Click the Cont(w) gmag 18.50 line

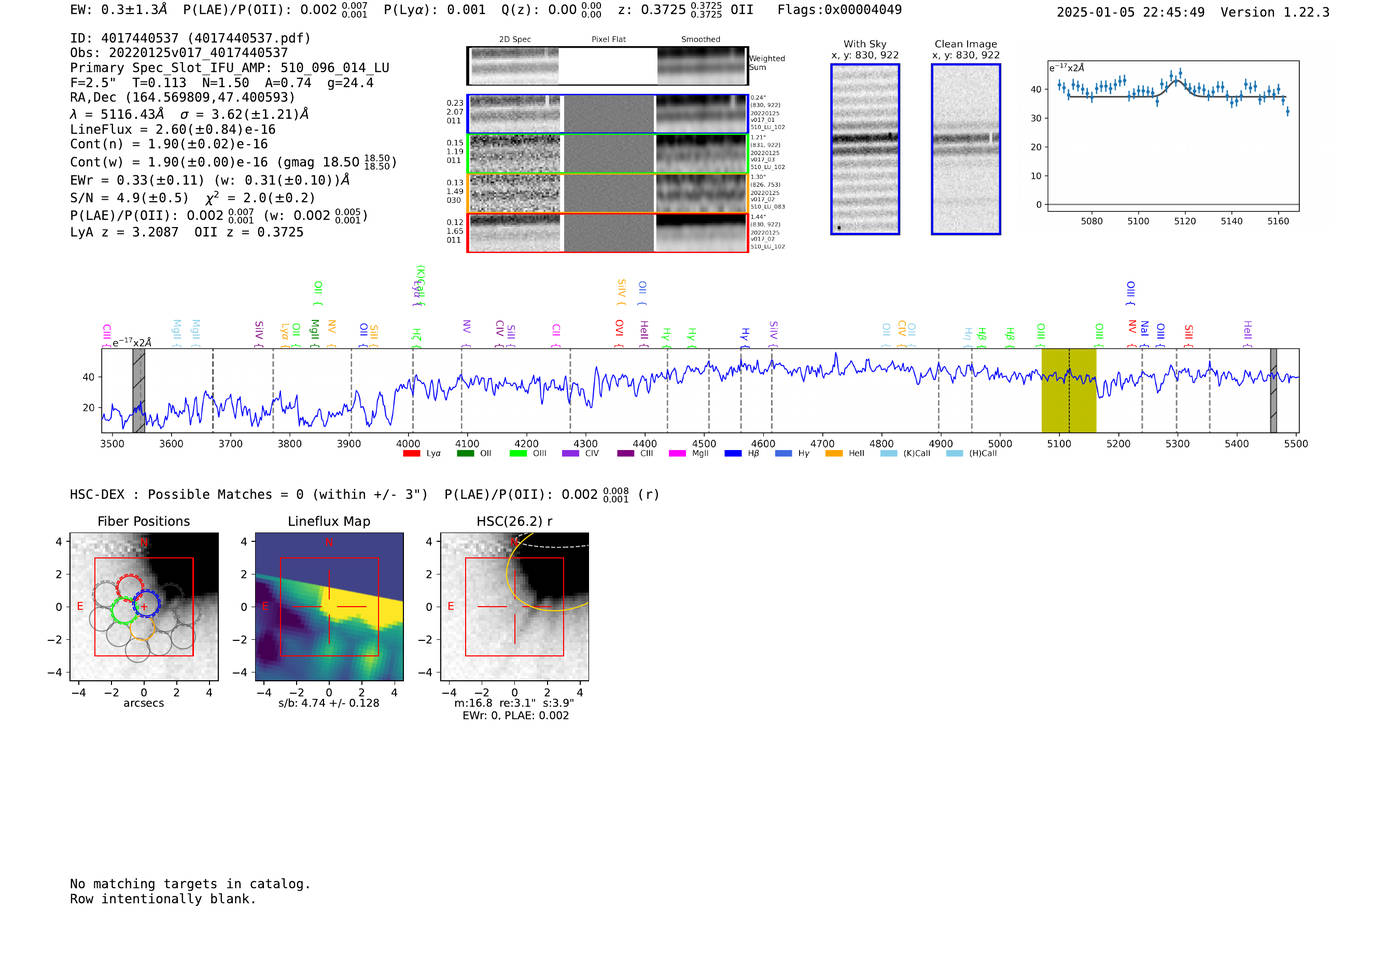[233, 162]
